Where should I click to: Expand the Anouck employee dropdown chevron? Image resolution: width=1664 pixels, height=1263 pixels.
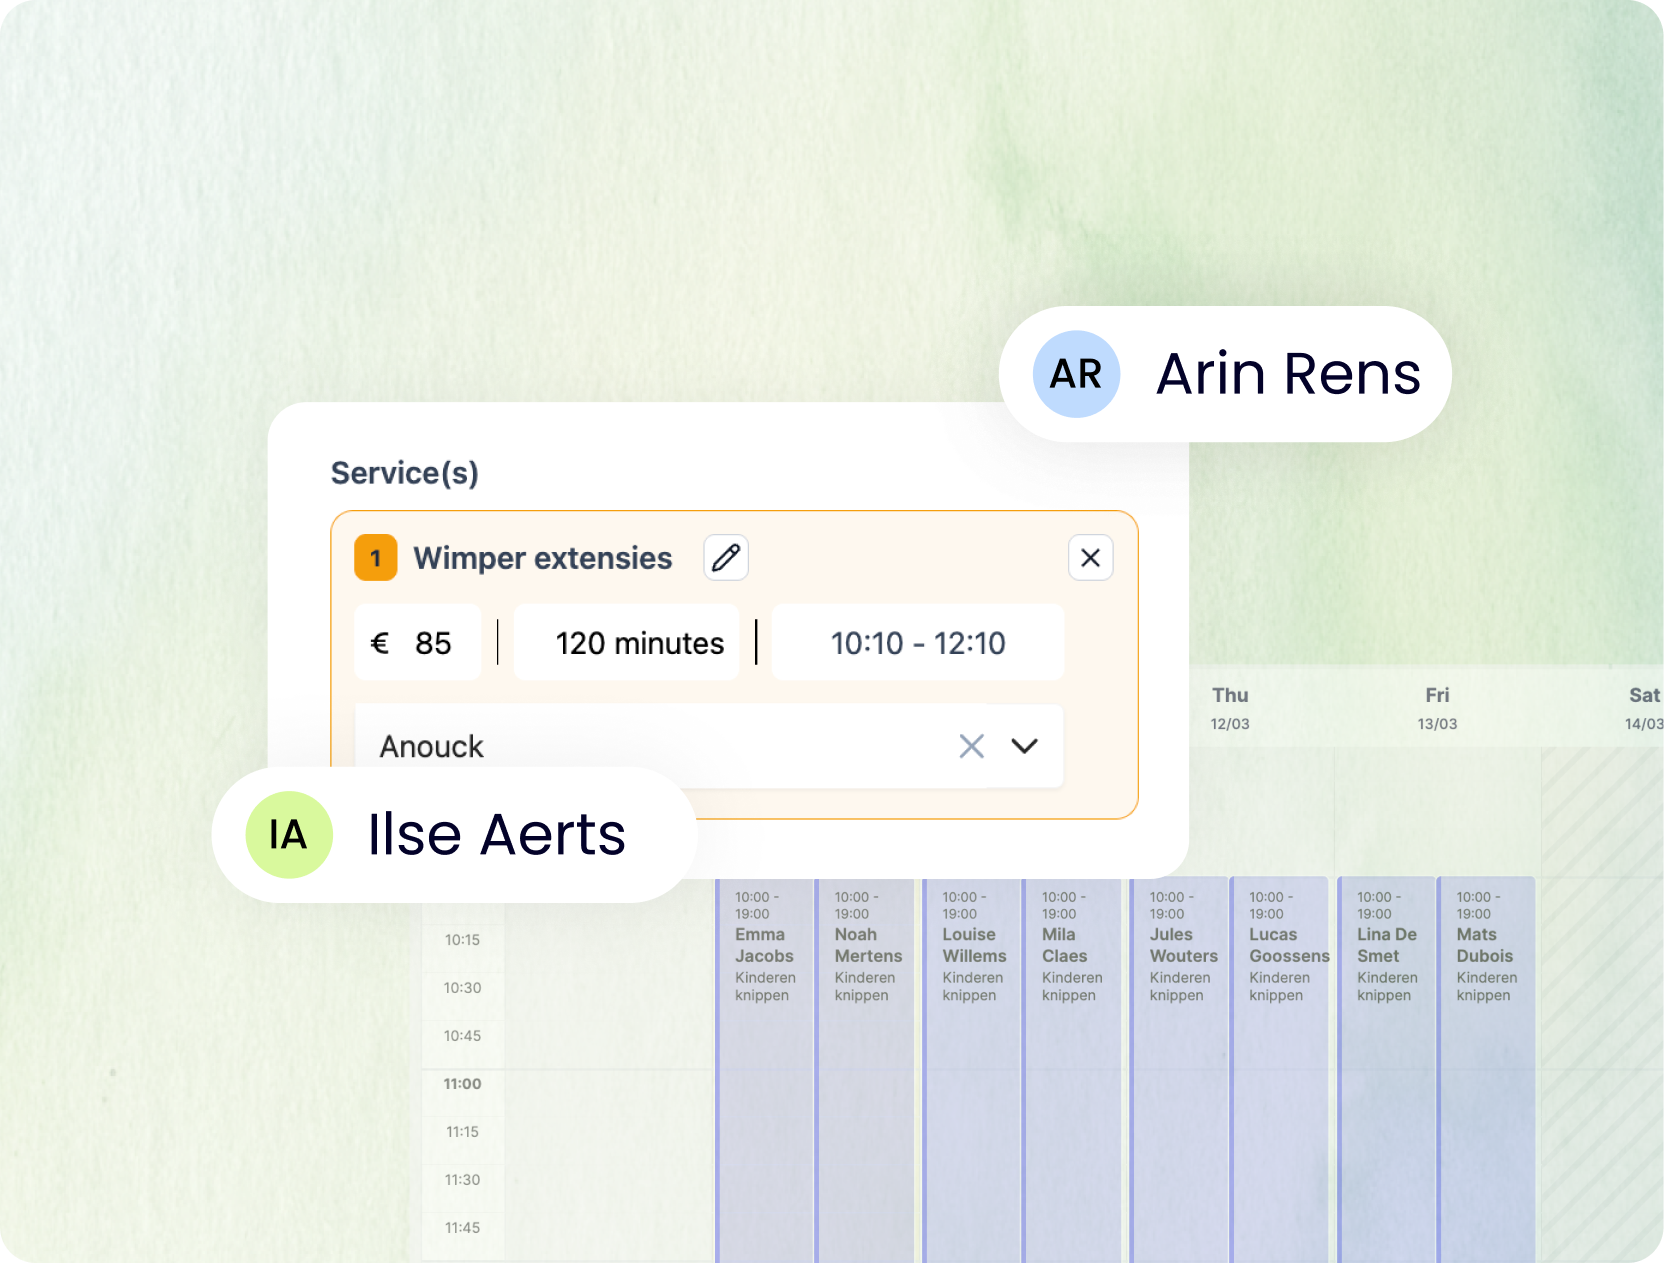[1024, 746]
